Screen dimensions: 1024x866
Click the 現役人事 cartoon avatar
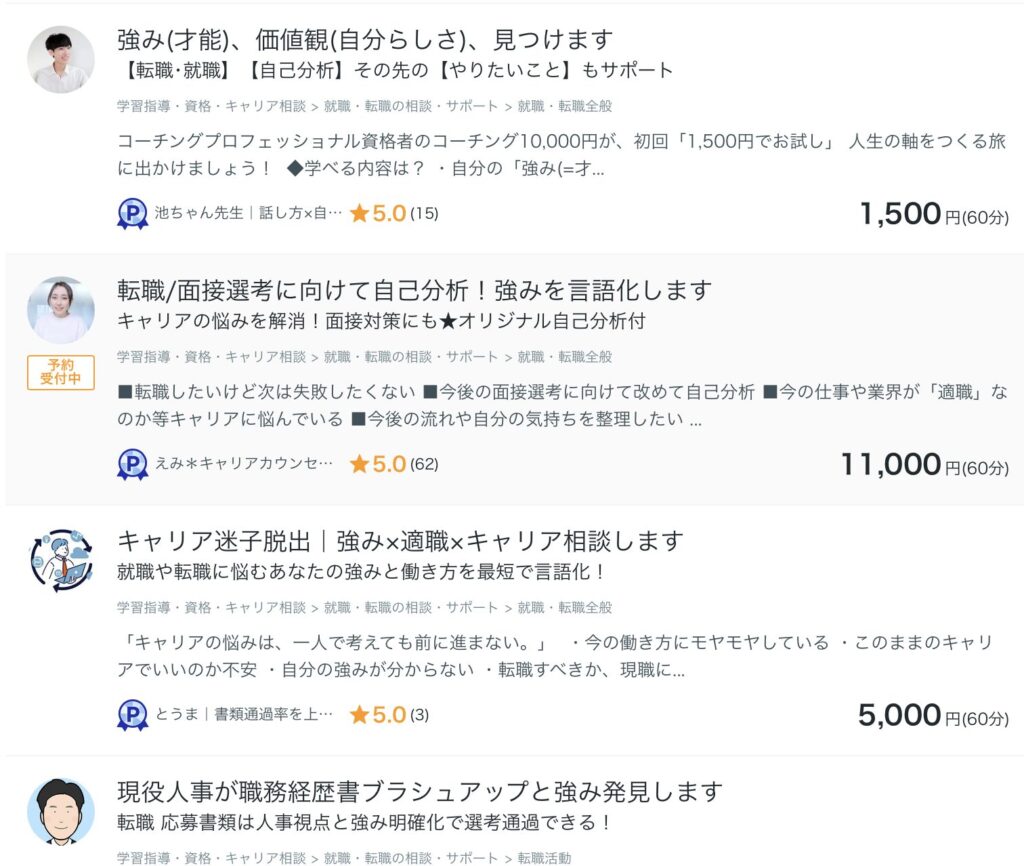click(x=60, y=811)
